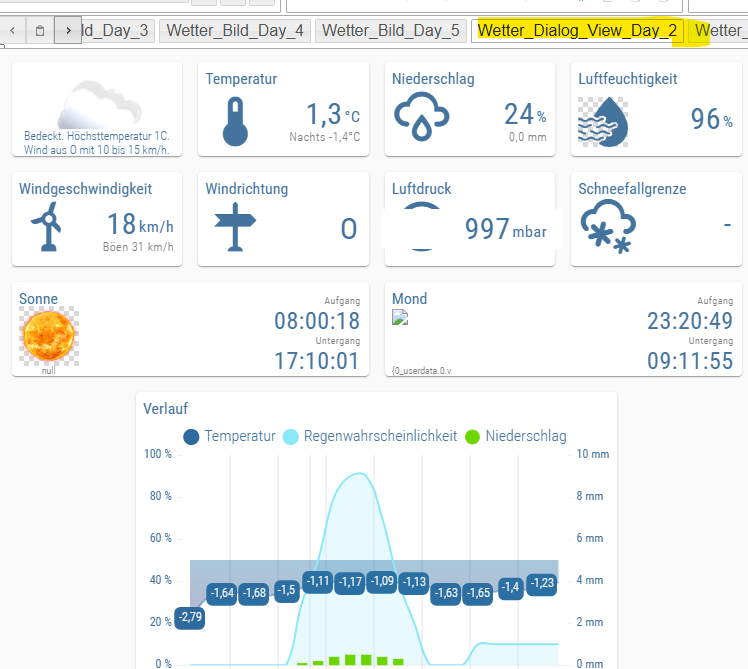Click the 1,3 °C temperature value
The image size is (748, 669).
coord(332,115)
